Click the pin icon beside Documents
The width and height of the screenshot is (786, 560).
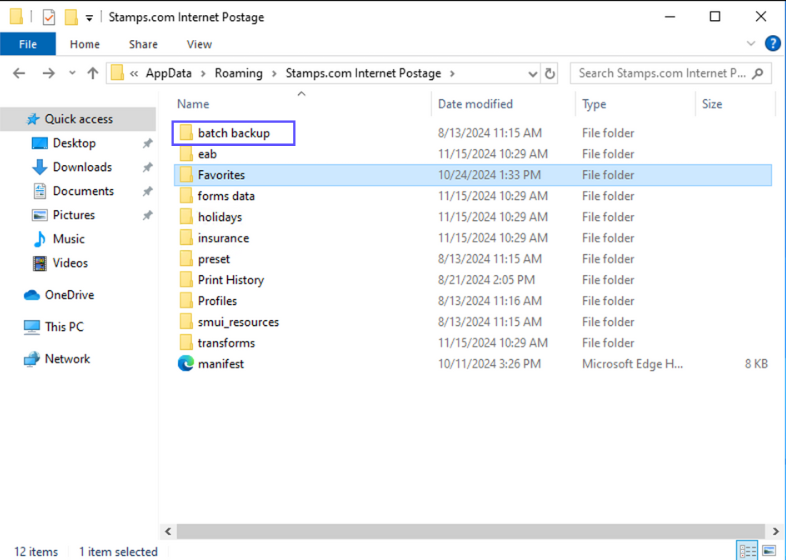pyautogui.click(x=147, y=192)
